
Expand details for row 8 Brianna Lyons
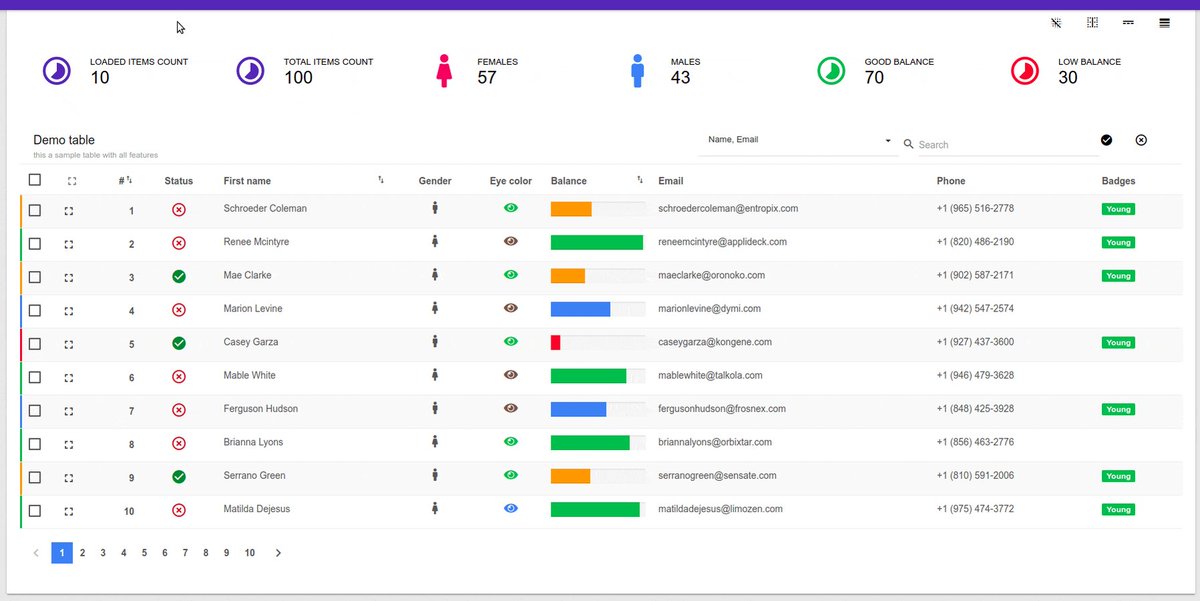pos(69,444)
